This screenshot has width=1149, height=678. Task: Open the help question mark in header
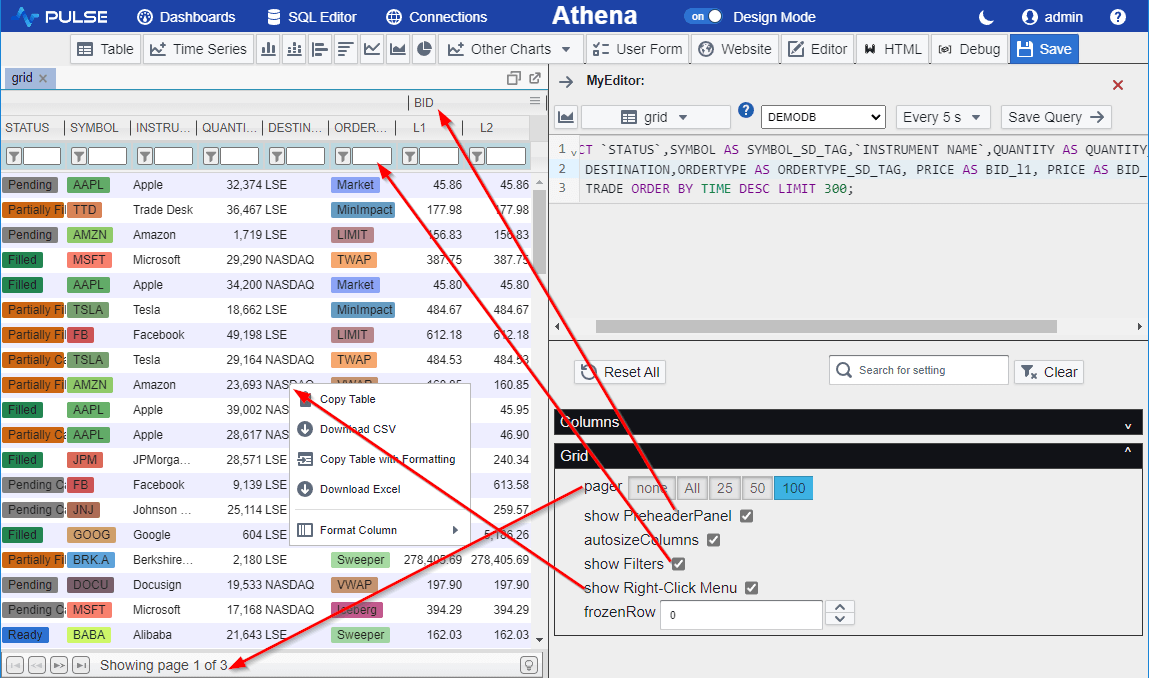[1117, 17]
